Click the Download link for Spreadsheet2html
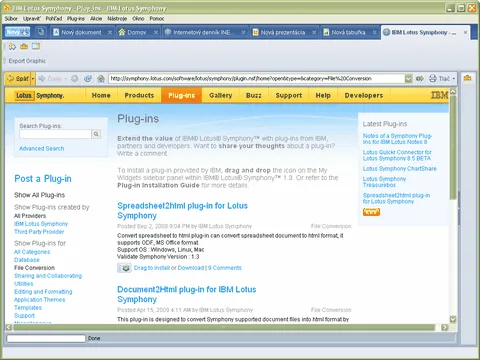The image size is (480, 360). 191,268
